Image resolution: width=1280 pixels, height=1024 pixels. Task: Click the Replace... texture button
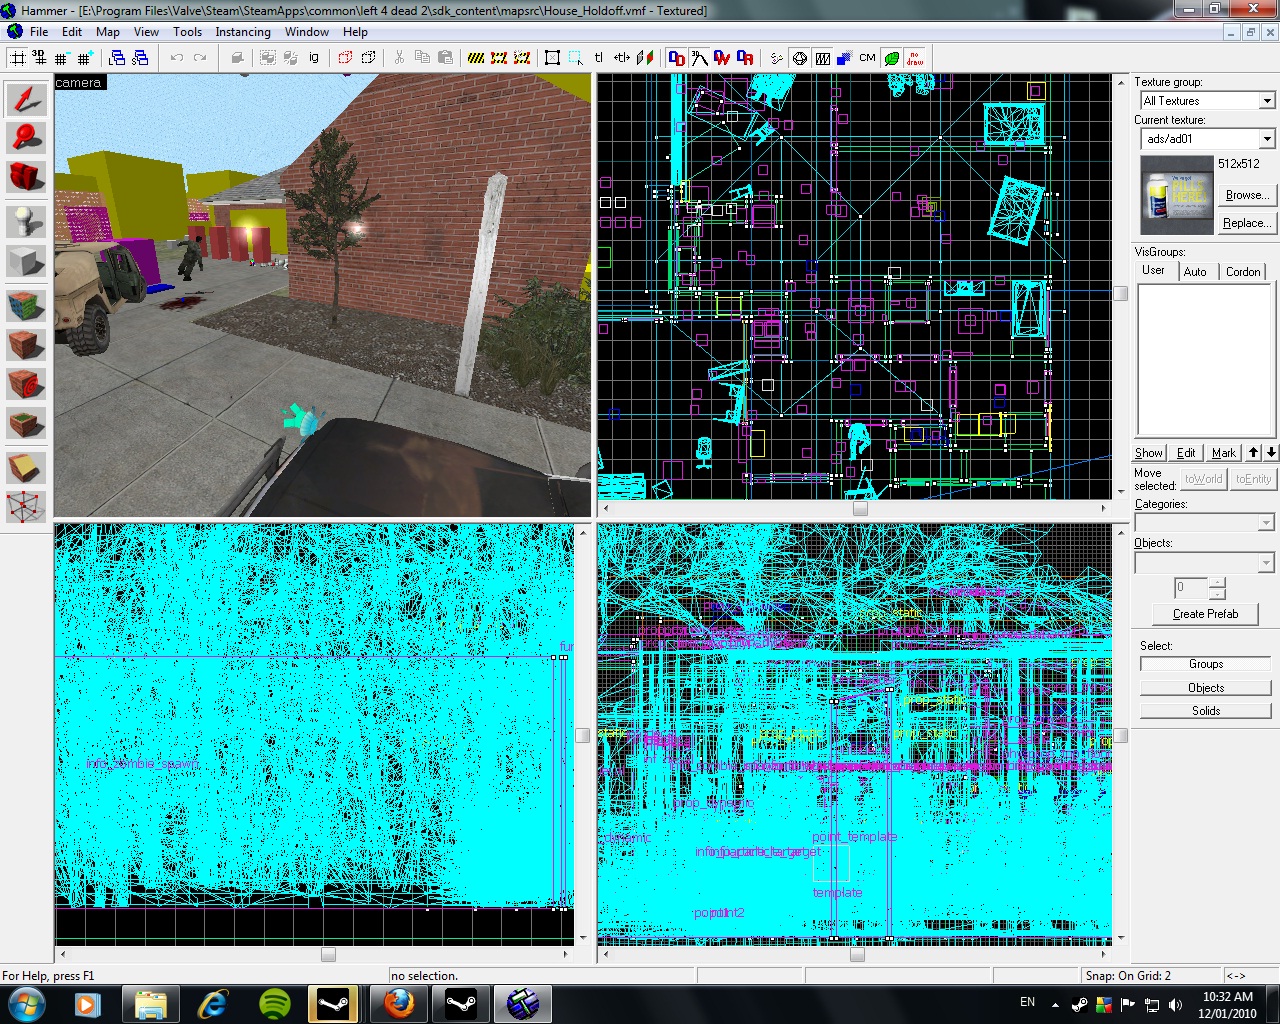pos(1247,223)
